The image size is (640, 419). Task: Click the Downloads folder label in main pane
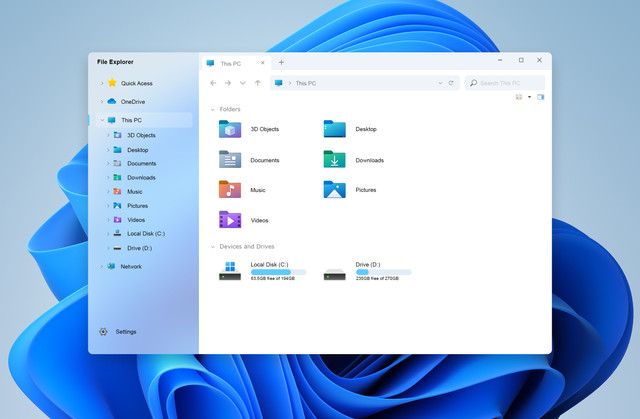point(369,160)
